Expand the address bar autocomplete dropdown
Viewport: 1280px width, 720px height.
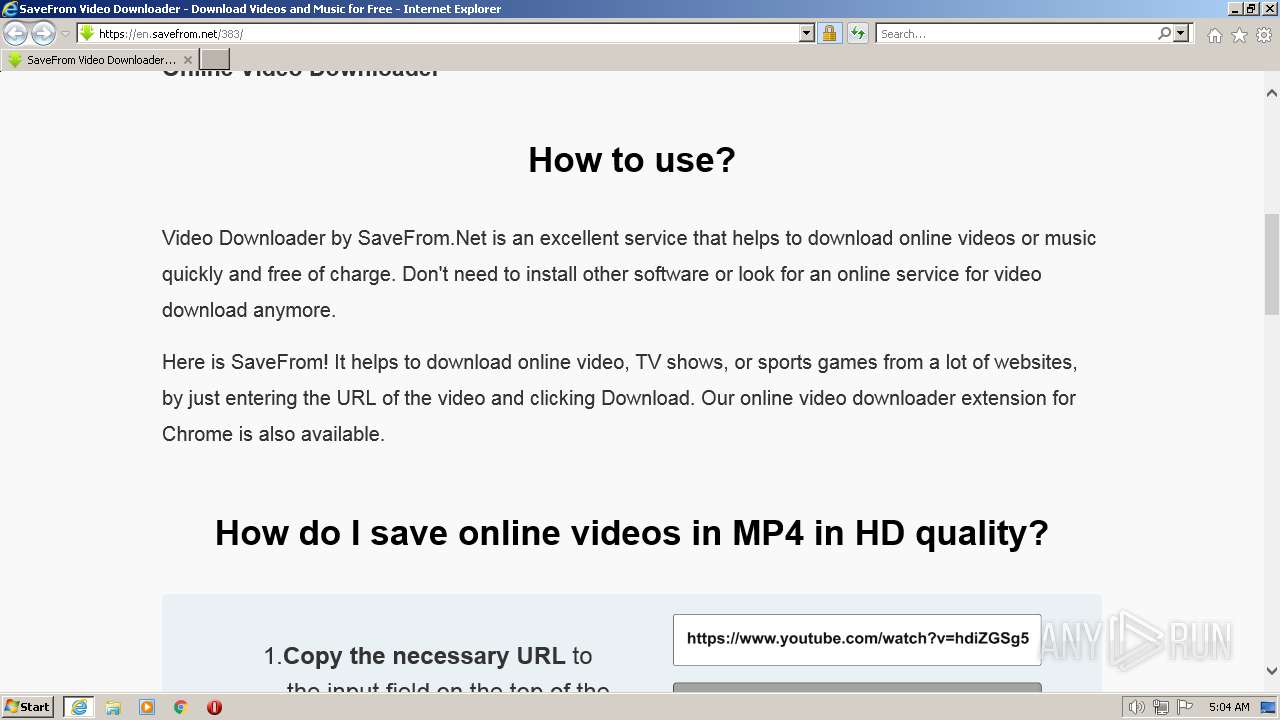coord(807,33)
